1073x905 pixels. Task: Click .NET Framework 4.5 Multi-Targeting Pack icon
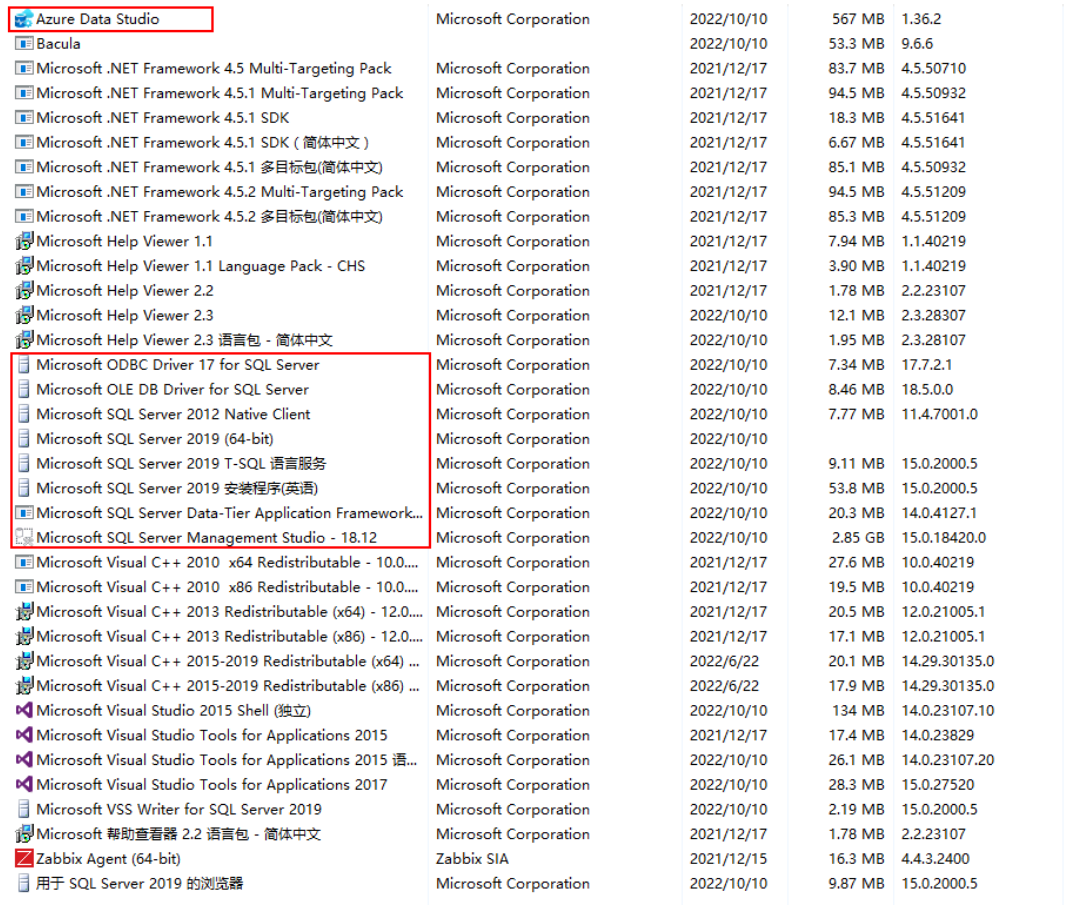(x=24, y=68)
